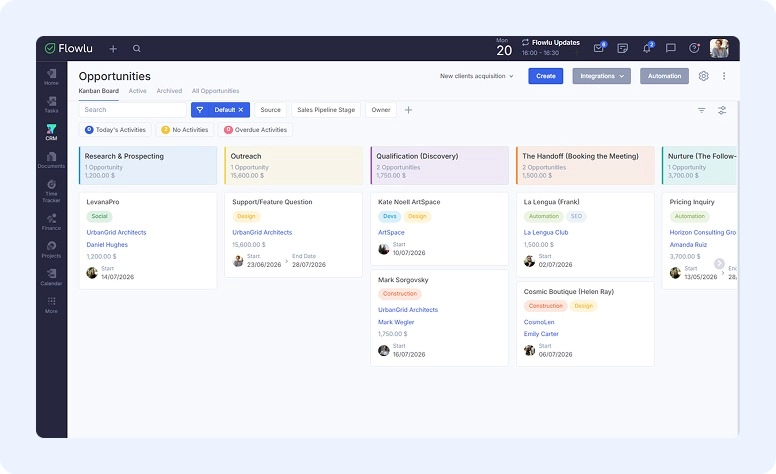Open Amanda Ruiz contact link
The image size is (776, 474).
point(688,244)
